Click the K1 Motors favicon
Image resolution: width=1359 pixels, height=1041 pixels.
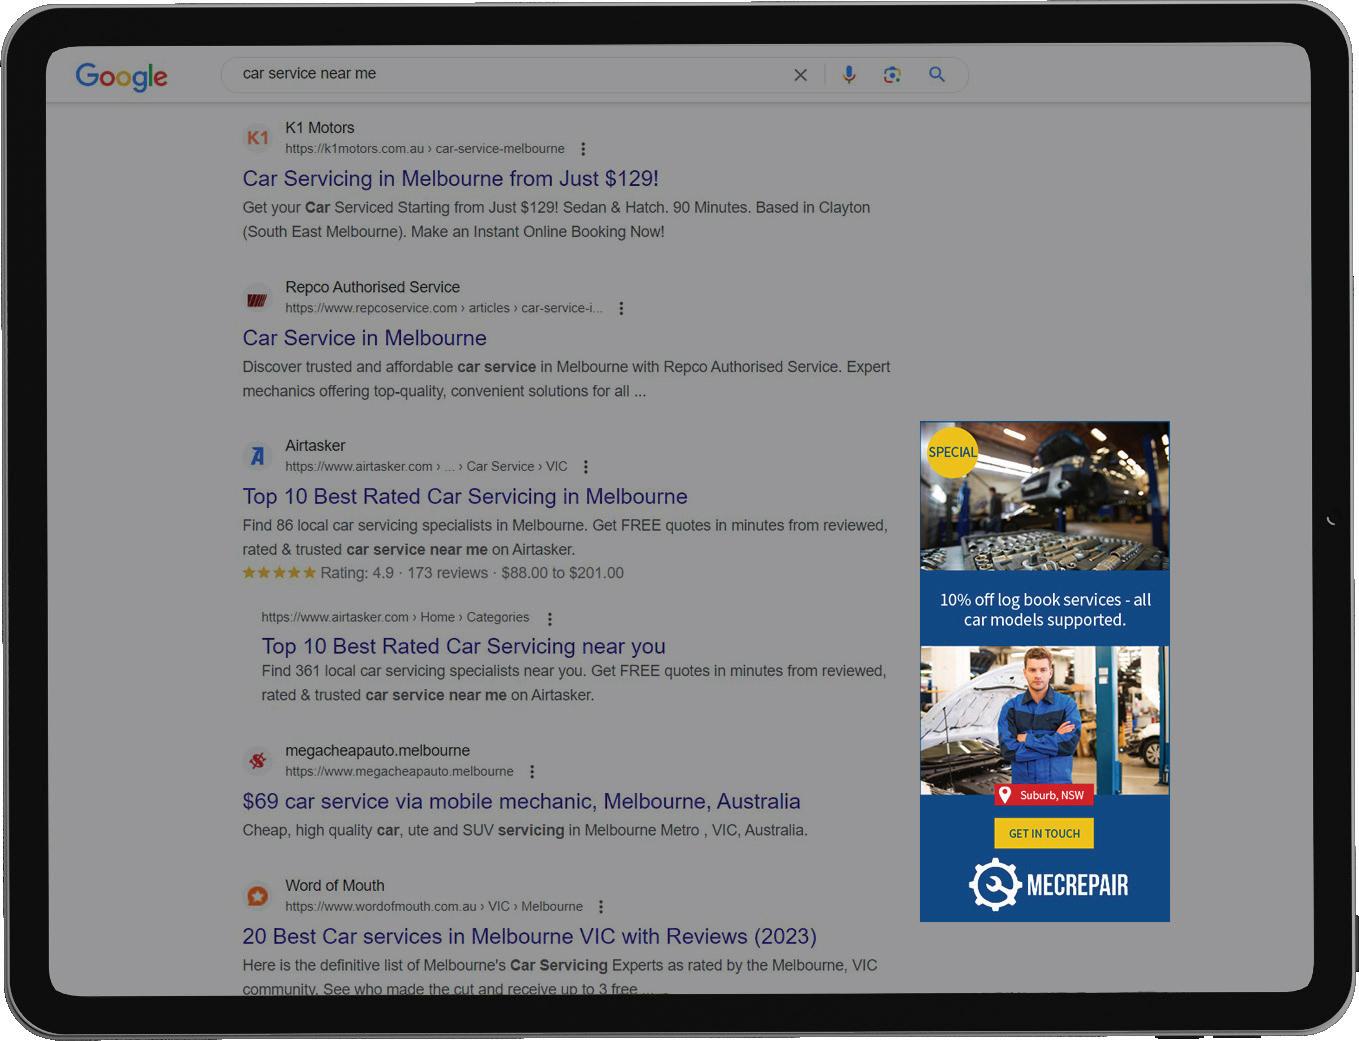pos(258,138)
